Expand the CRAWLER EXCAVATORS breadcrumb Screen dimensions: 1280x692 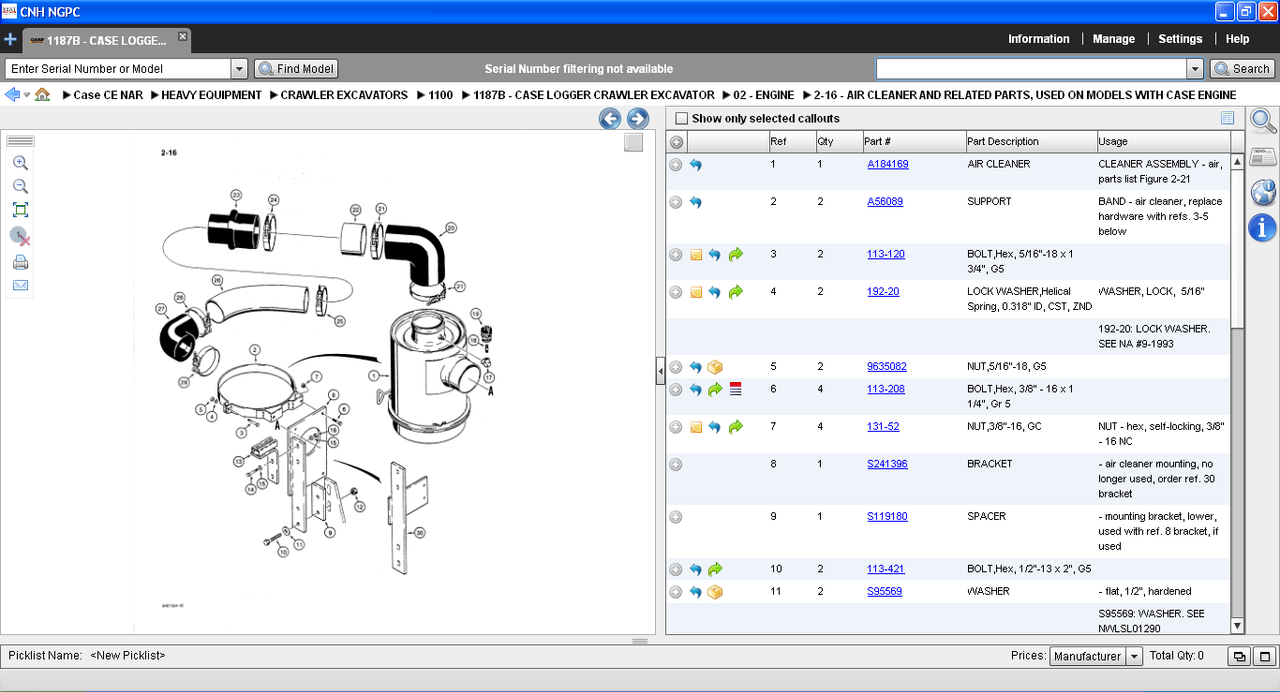tap(273, 96)
